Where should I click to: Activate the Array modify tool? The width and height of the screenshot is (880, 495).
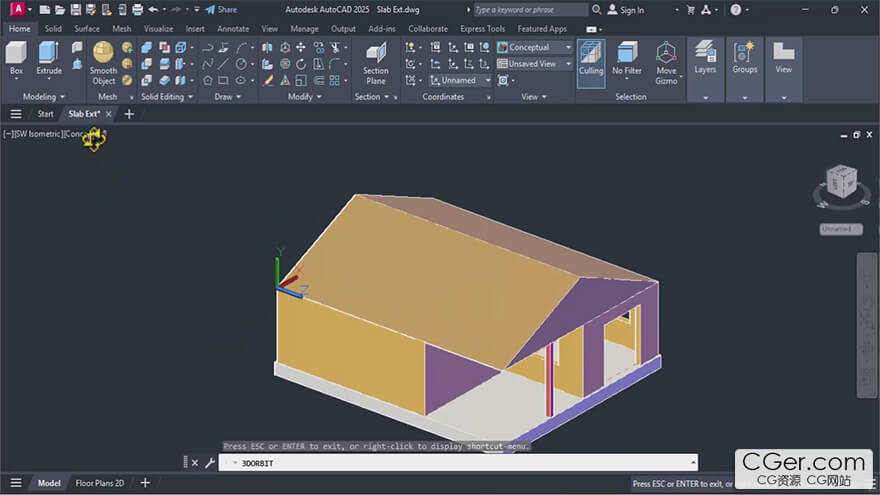pos(334,80)
